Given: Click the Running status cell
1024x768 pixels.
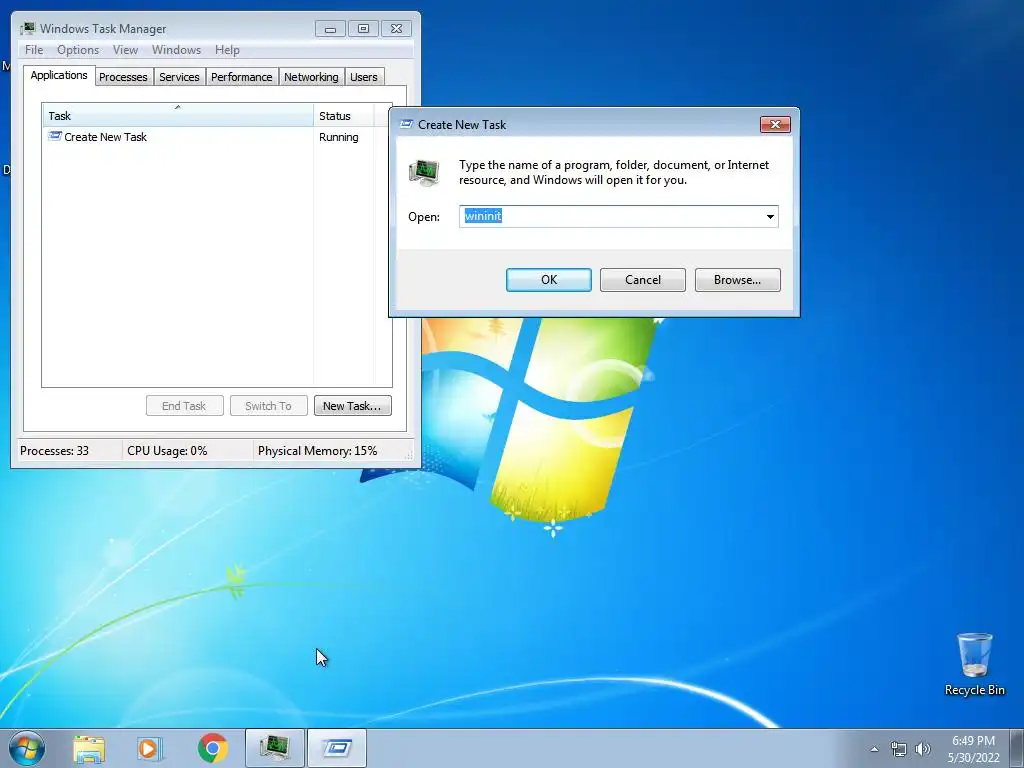Looking at the screenshot, I should click(338, 137).
